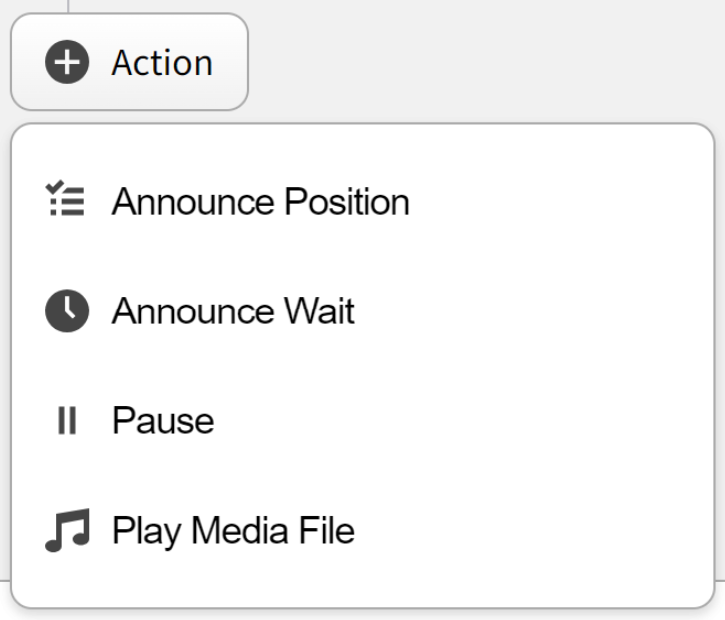Choose Announce Wait from the action list
This screenshot has width=725, height=620.
(233, 311)
